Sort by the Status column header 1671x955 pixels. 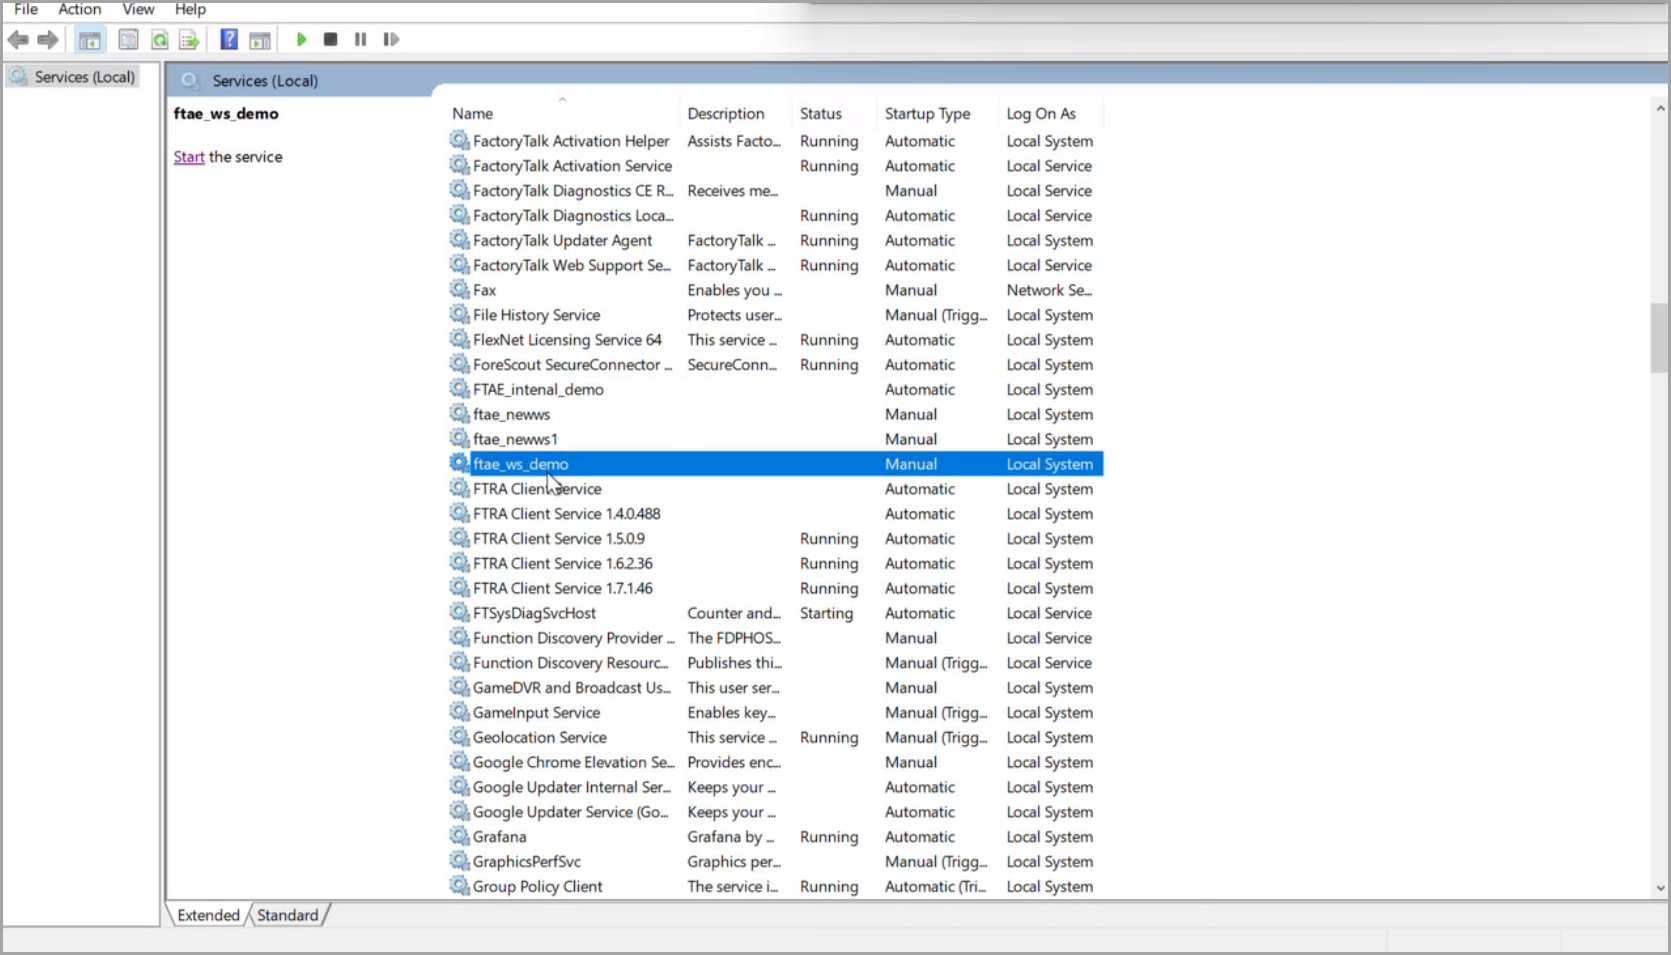click(x=820, y=114)
